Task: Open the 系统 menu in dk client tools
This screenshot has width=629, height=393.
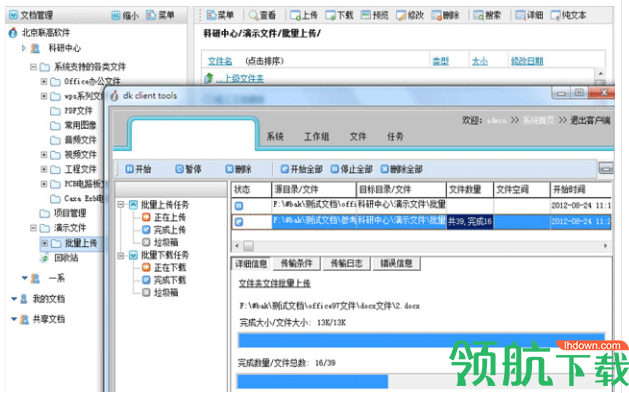Action: 275,137
